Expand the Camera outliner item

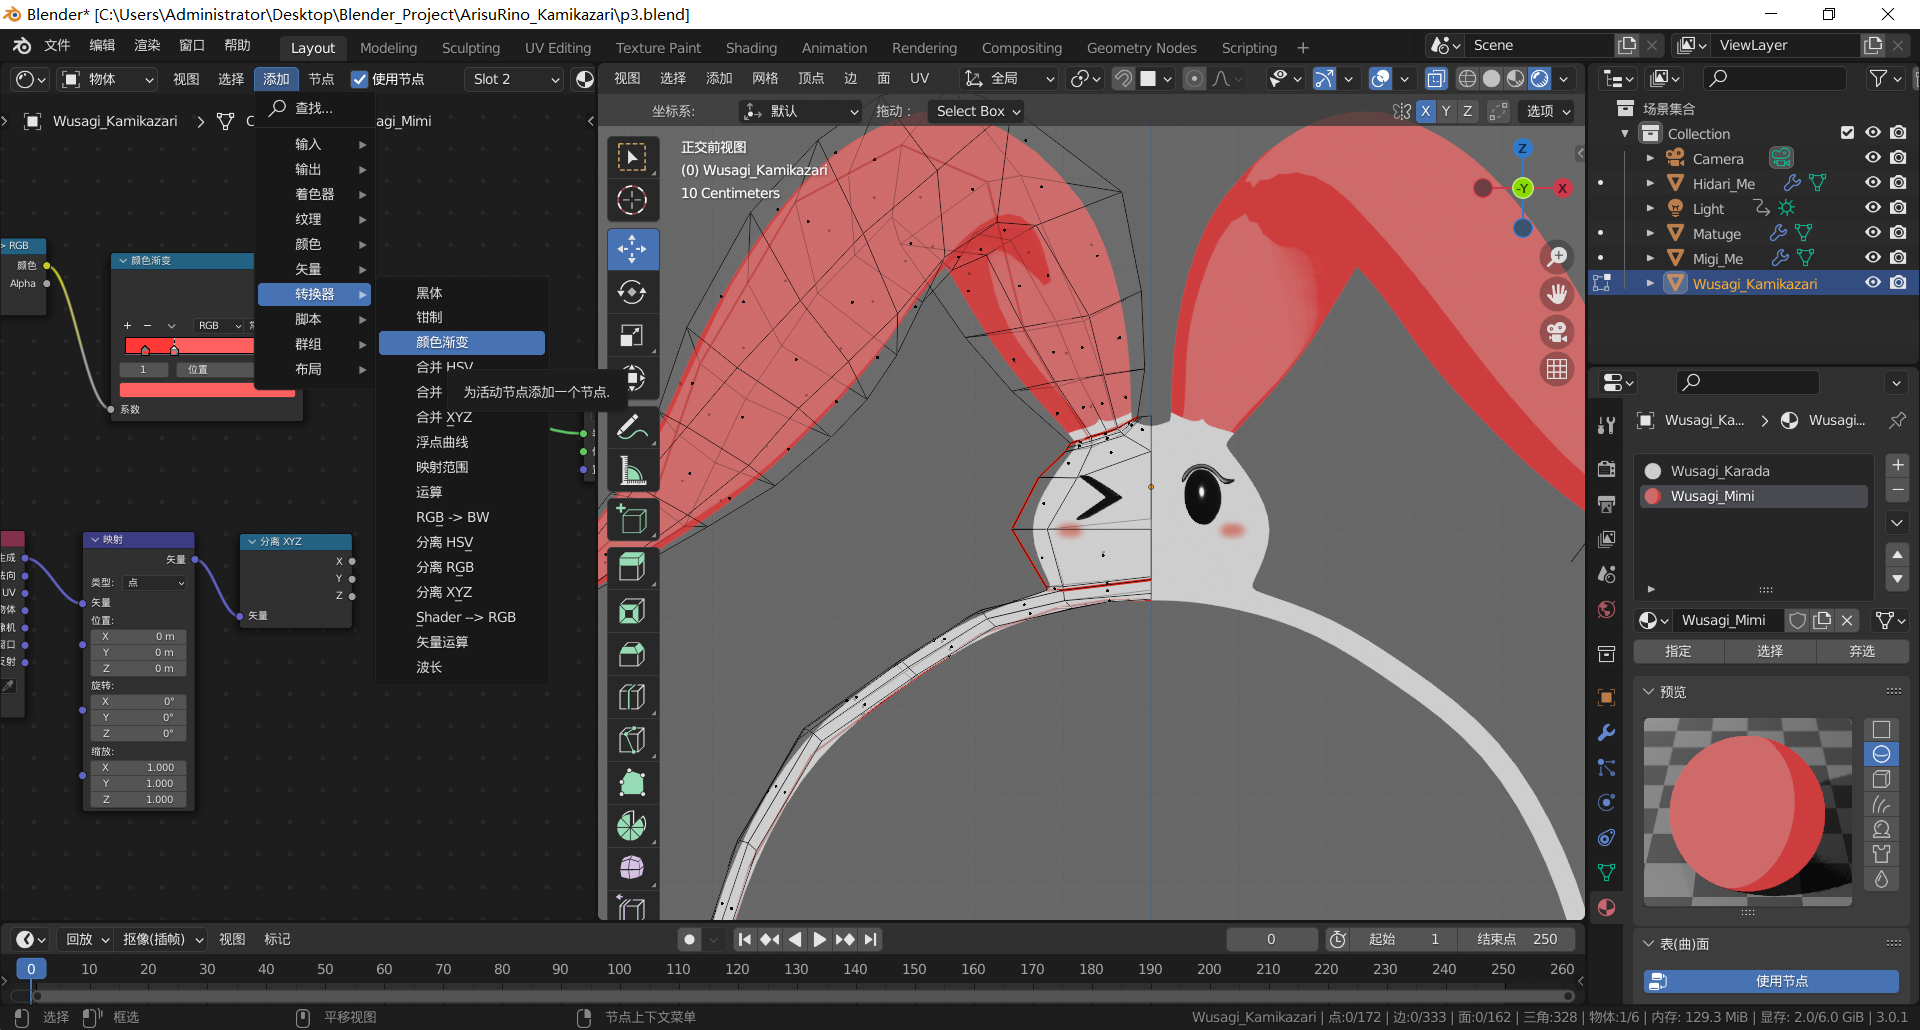click(x=1650, y=158)
